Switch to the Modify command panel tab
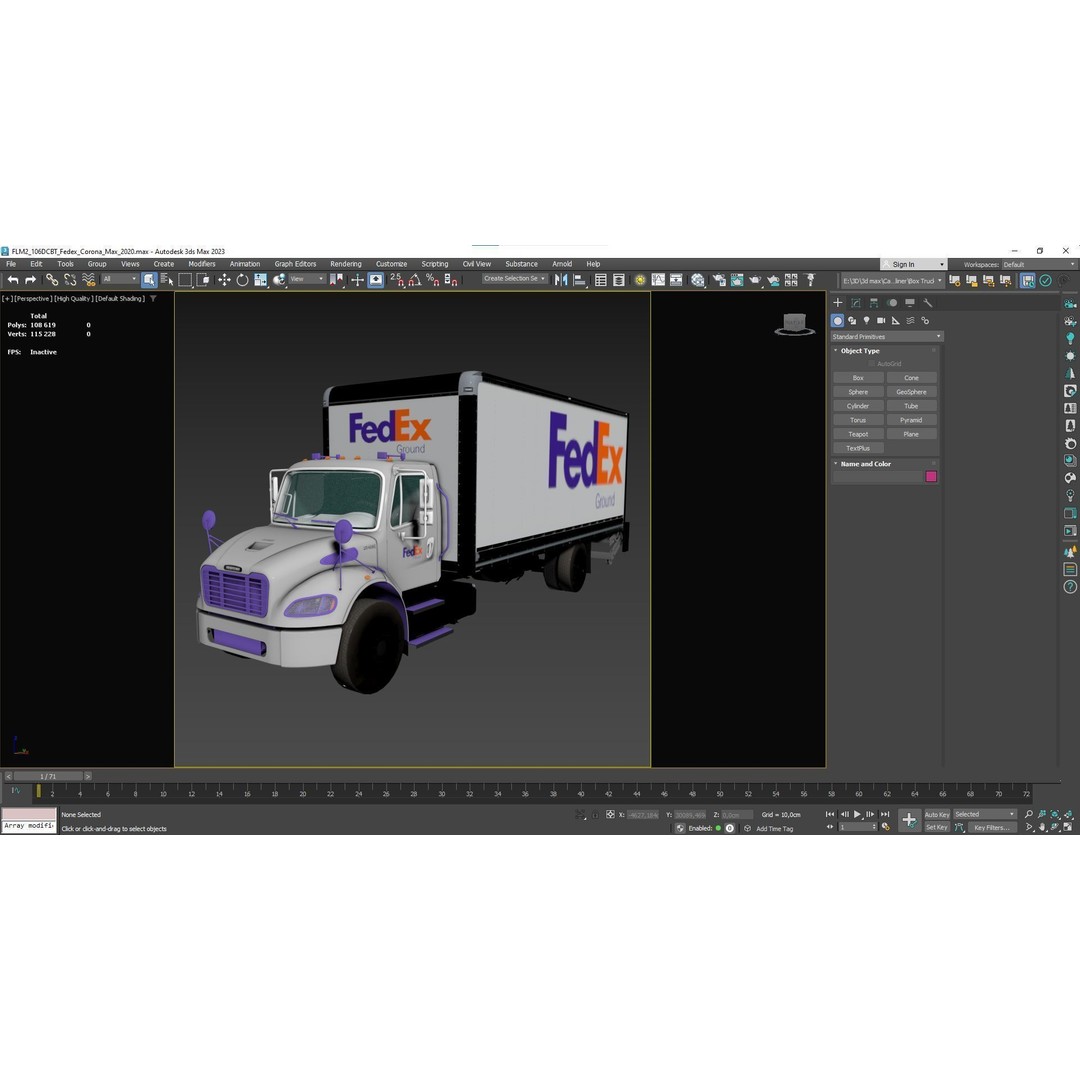Screen dimensions: 1080x1080 pos(855,303)
